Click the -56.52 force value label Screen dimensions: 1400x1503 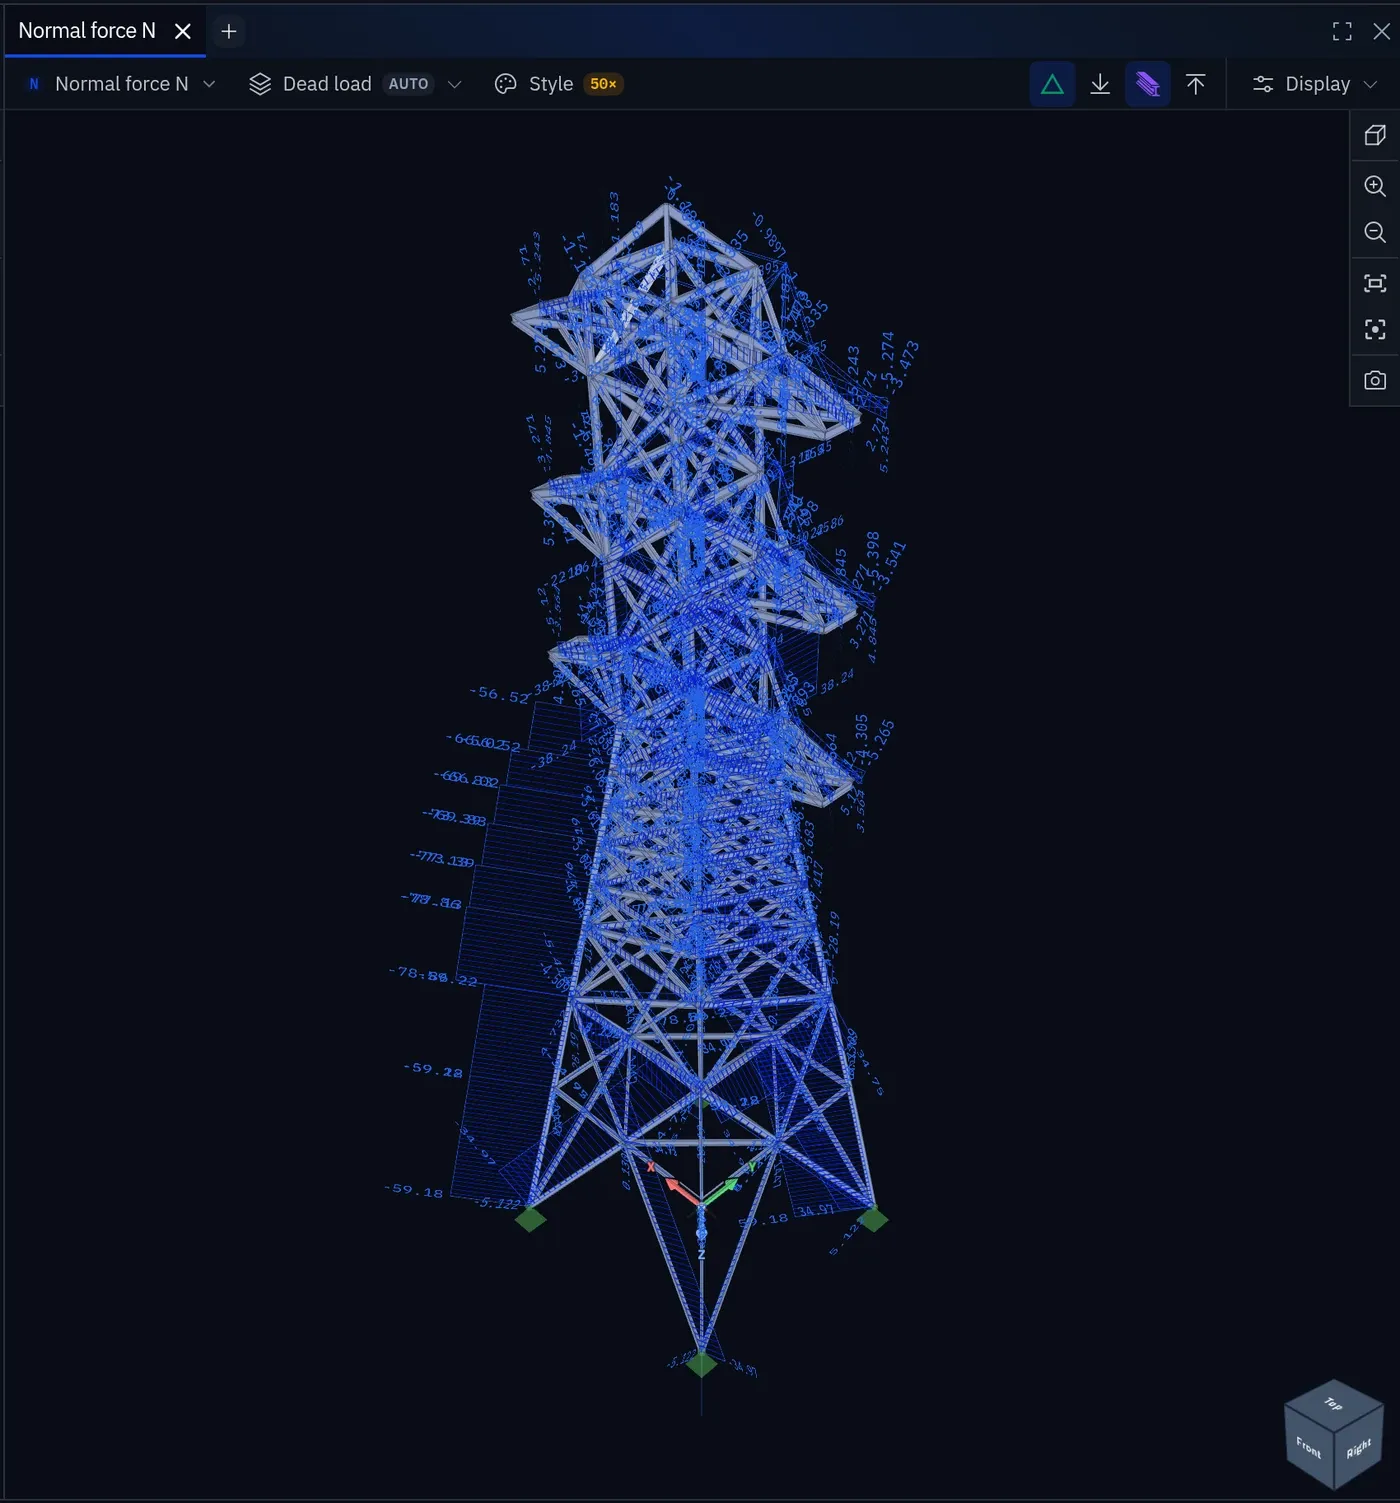pyautogui.click(x=499, y=694)
